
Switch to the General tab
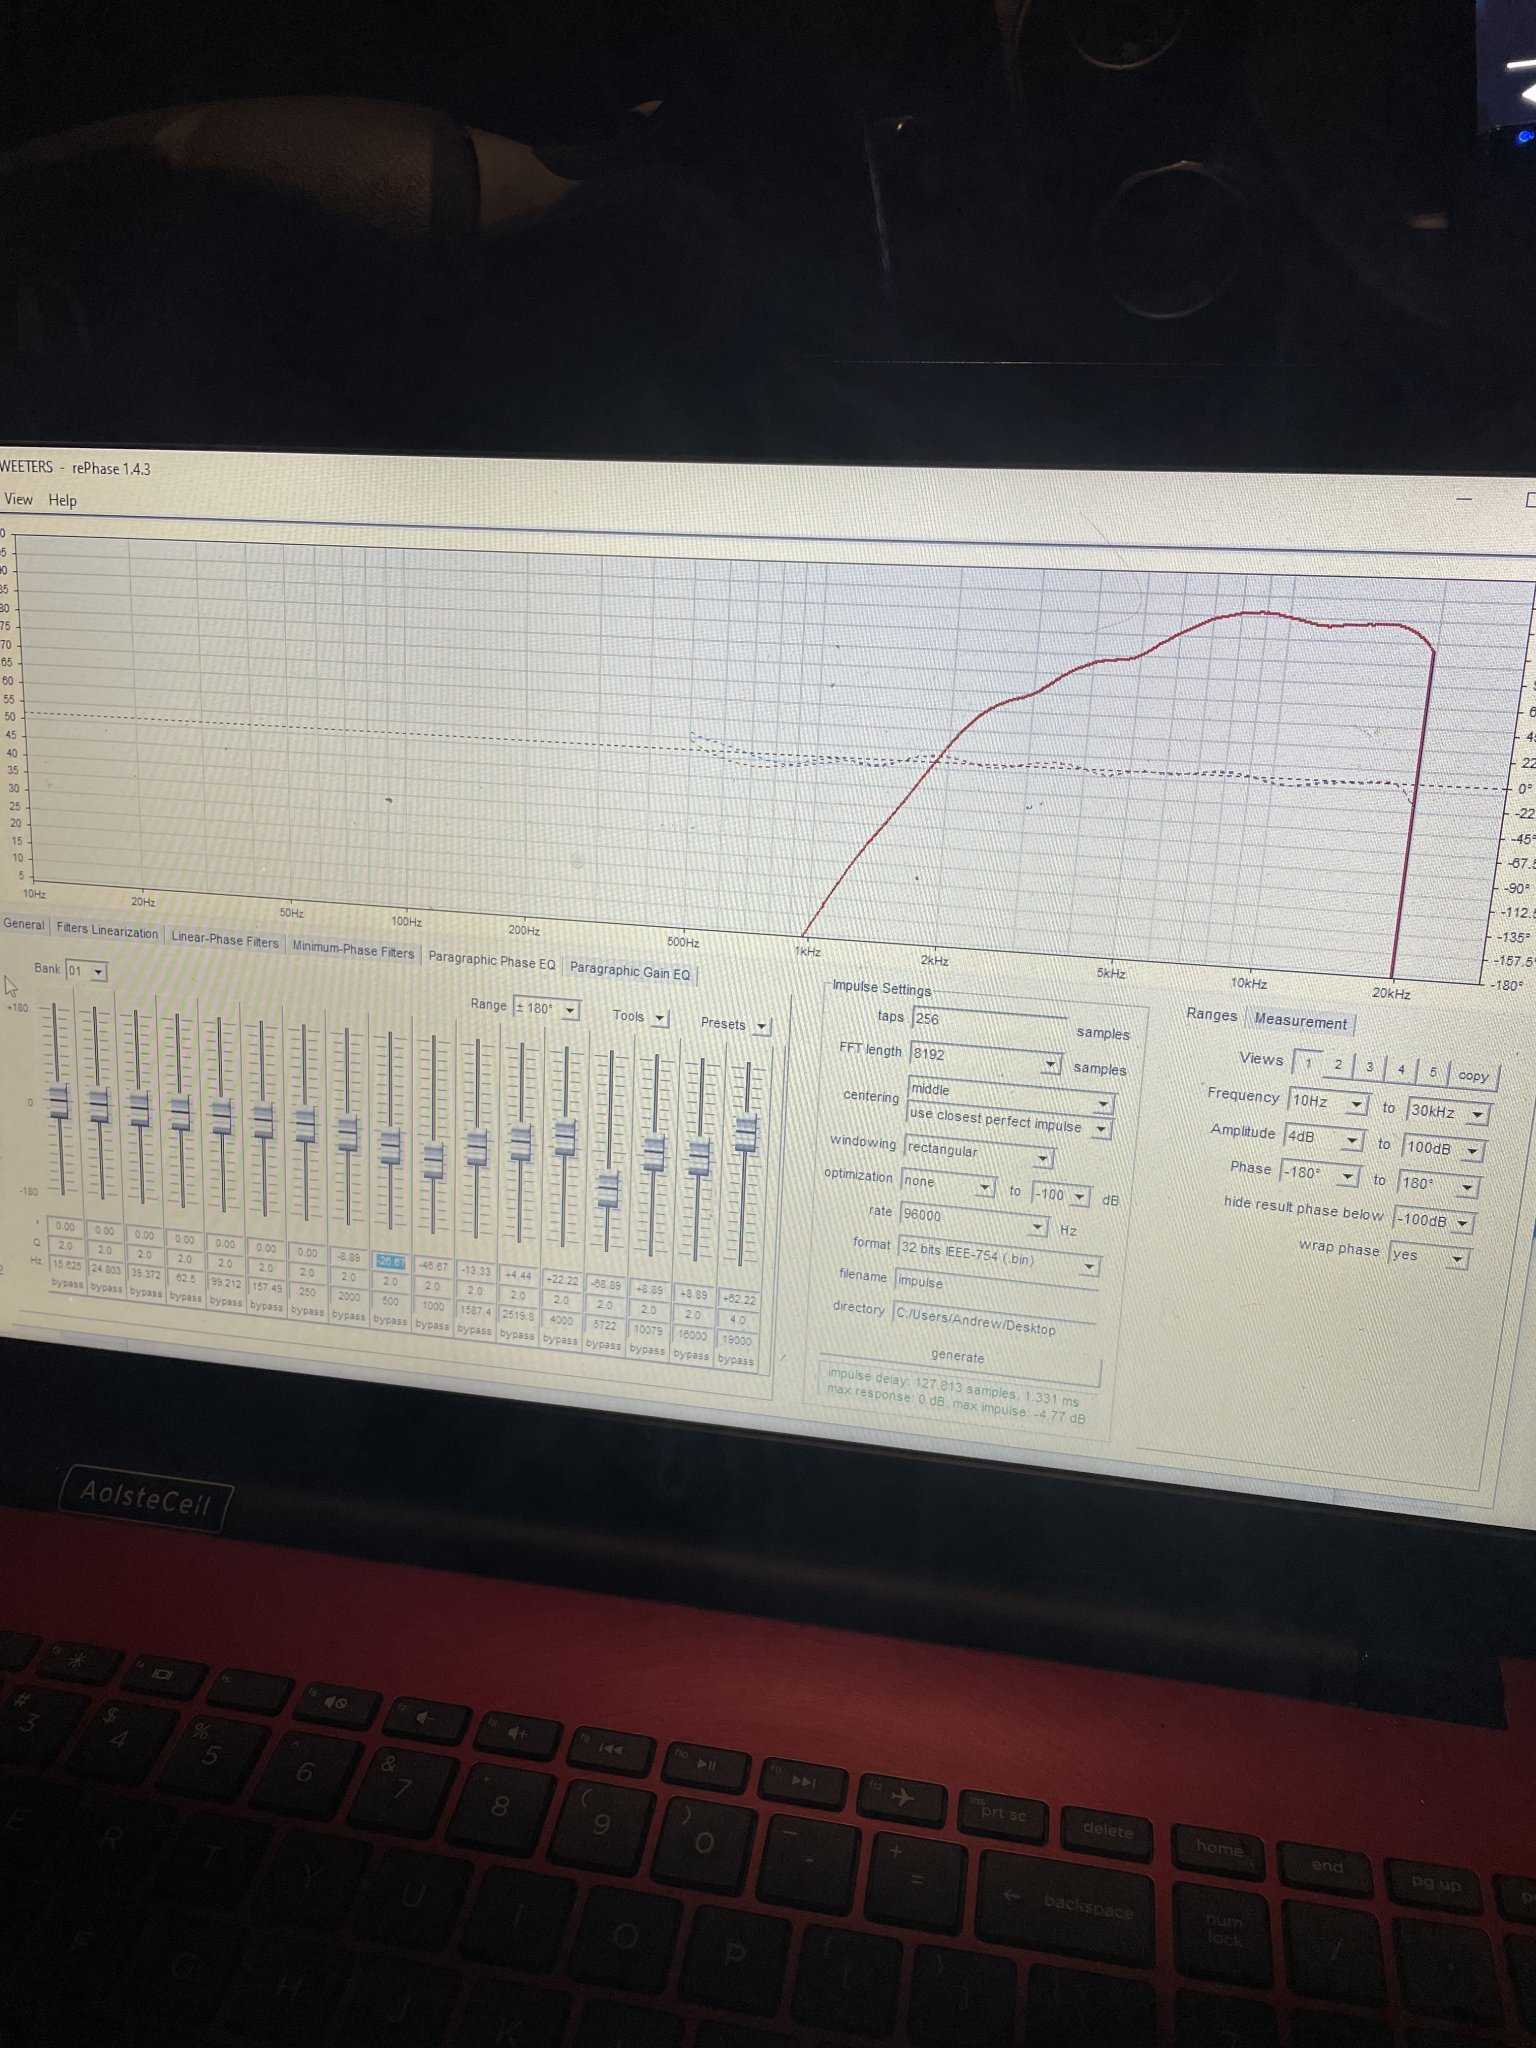coord(23,924)
